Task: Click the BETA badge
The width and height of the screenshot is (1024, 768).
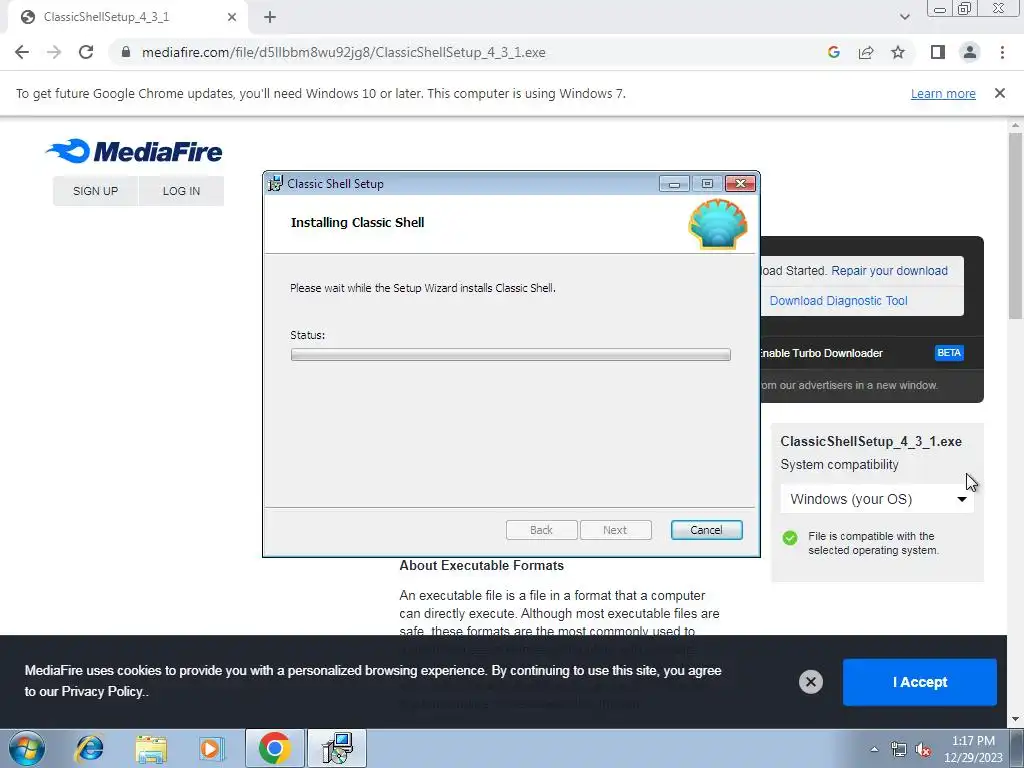Action: tap(949, 353)
